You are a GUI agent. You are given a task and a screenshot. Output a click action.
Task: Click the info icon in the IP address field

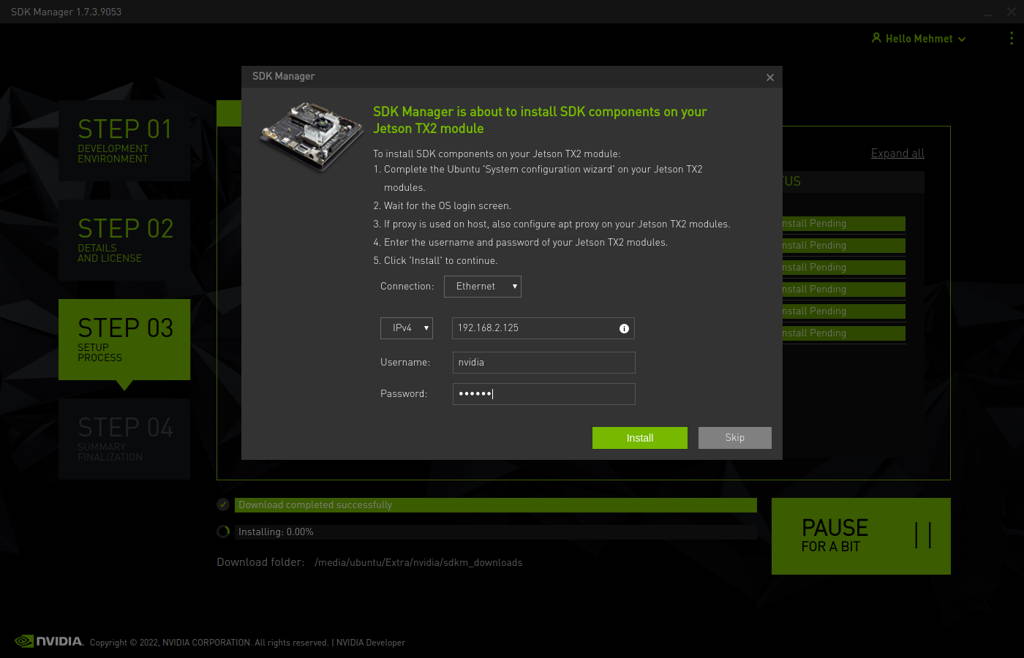click(x=624, y=328)
